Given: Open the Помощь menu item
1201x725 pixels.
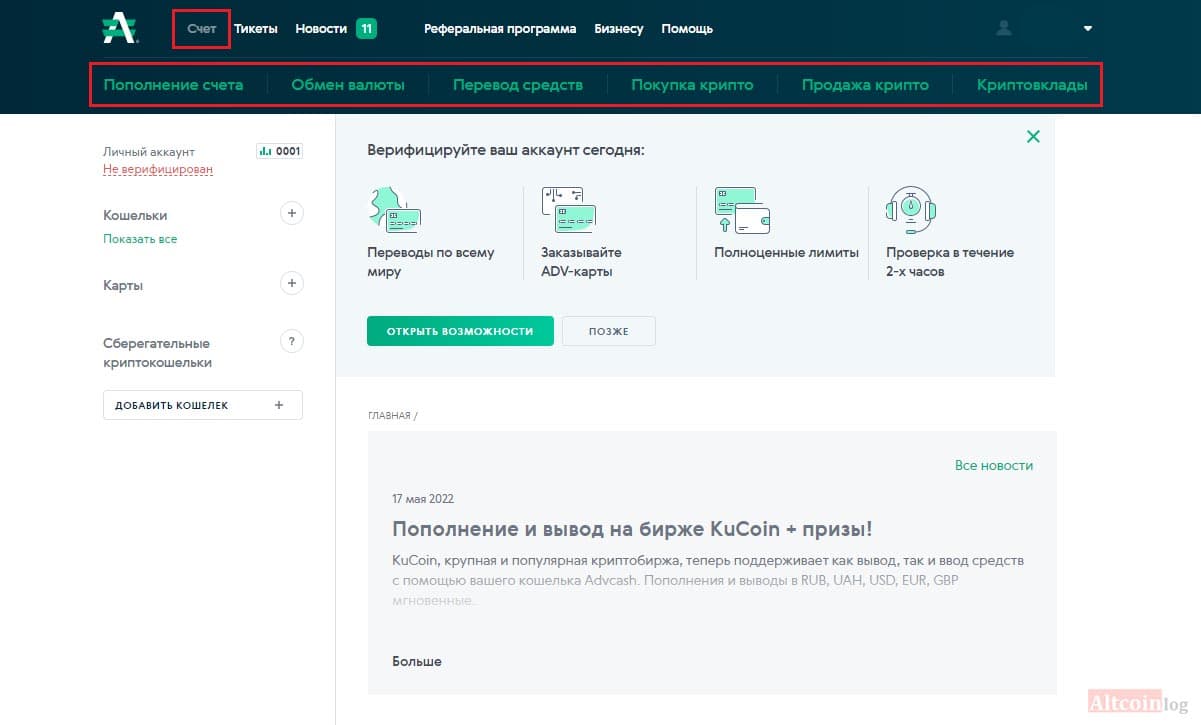Looking at the screenshot, I should coord(687,29).
